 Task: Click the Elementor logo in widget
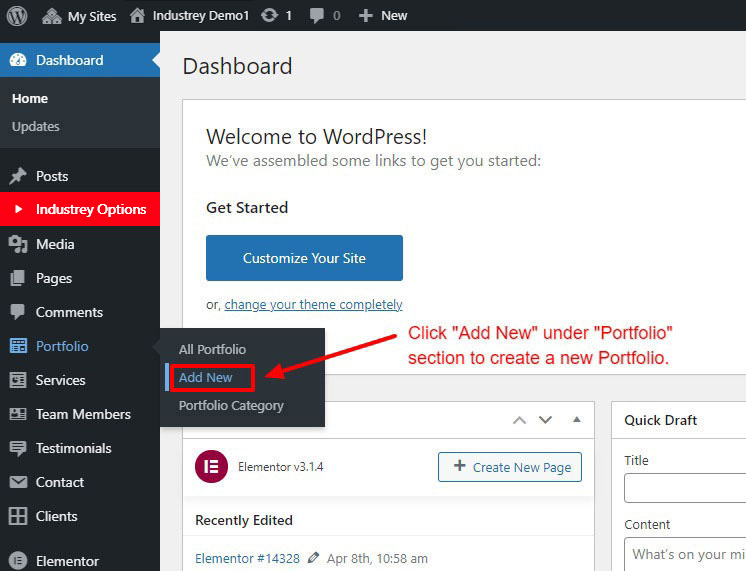pos(211,467)
